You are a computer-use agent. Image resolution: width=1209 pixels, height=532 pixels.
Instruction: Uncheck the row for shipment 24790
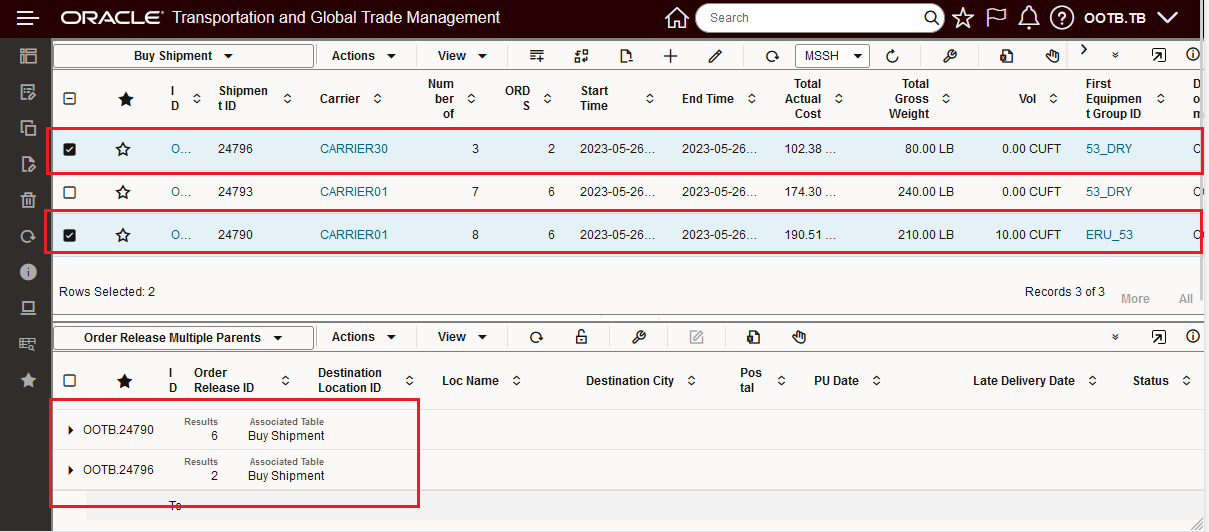tap(70, 235)
